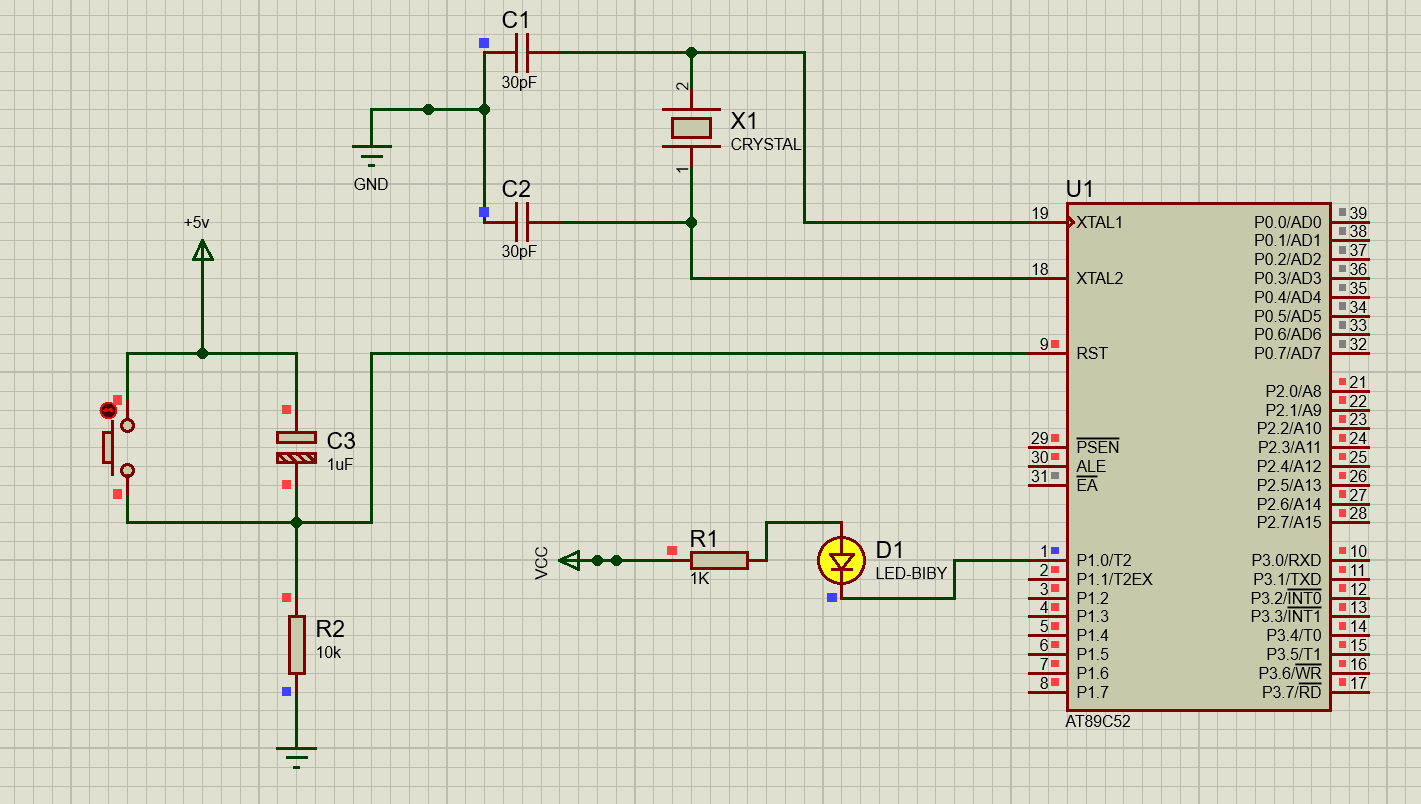Click the P2.0/A8 pin name
Screen dimensions: 1421x804
pyautogui.click(x=1293, y=391)
